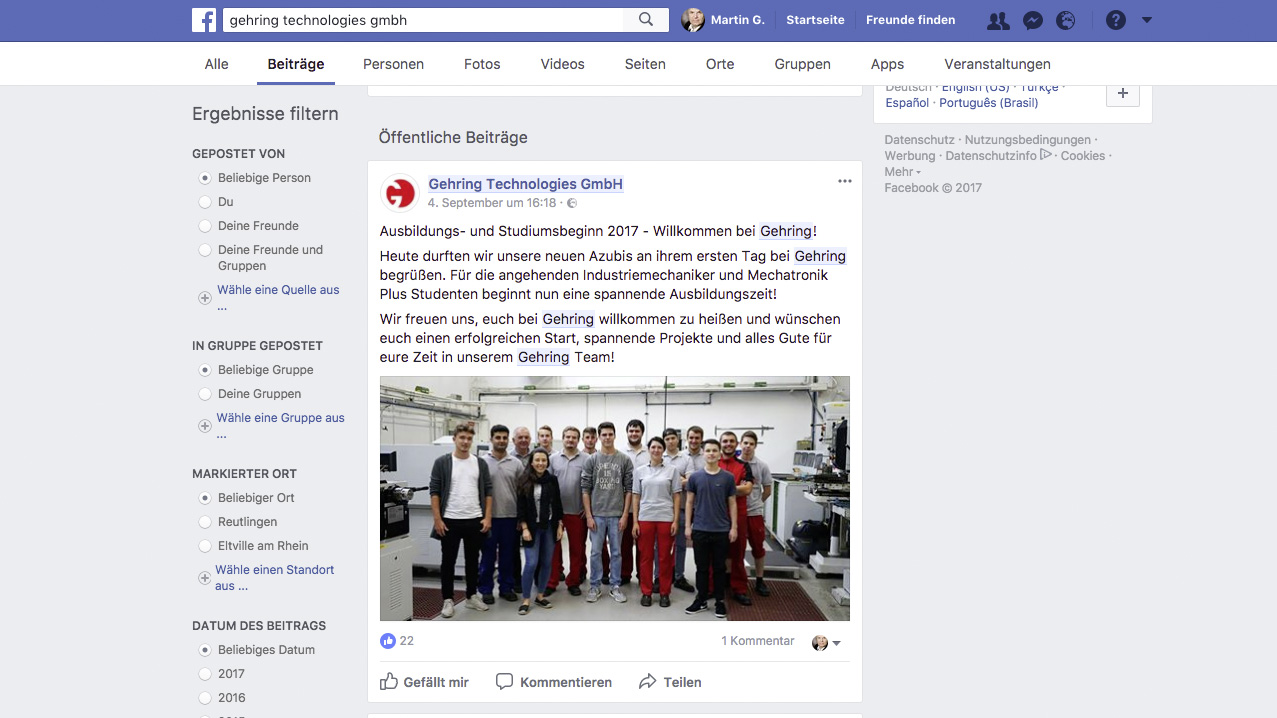Viewport: 1277px width, 718px height.
Task: Click plus icon beside 'Wähle einen Standort aus'
Action: pyautogui.click(x=205, y=578)
